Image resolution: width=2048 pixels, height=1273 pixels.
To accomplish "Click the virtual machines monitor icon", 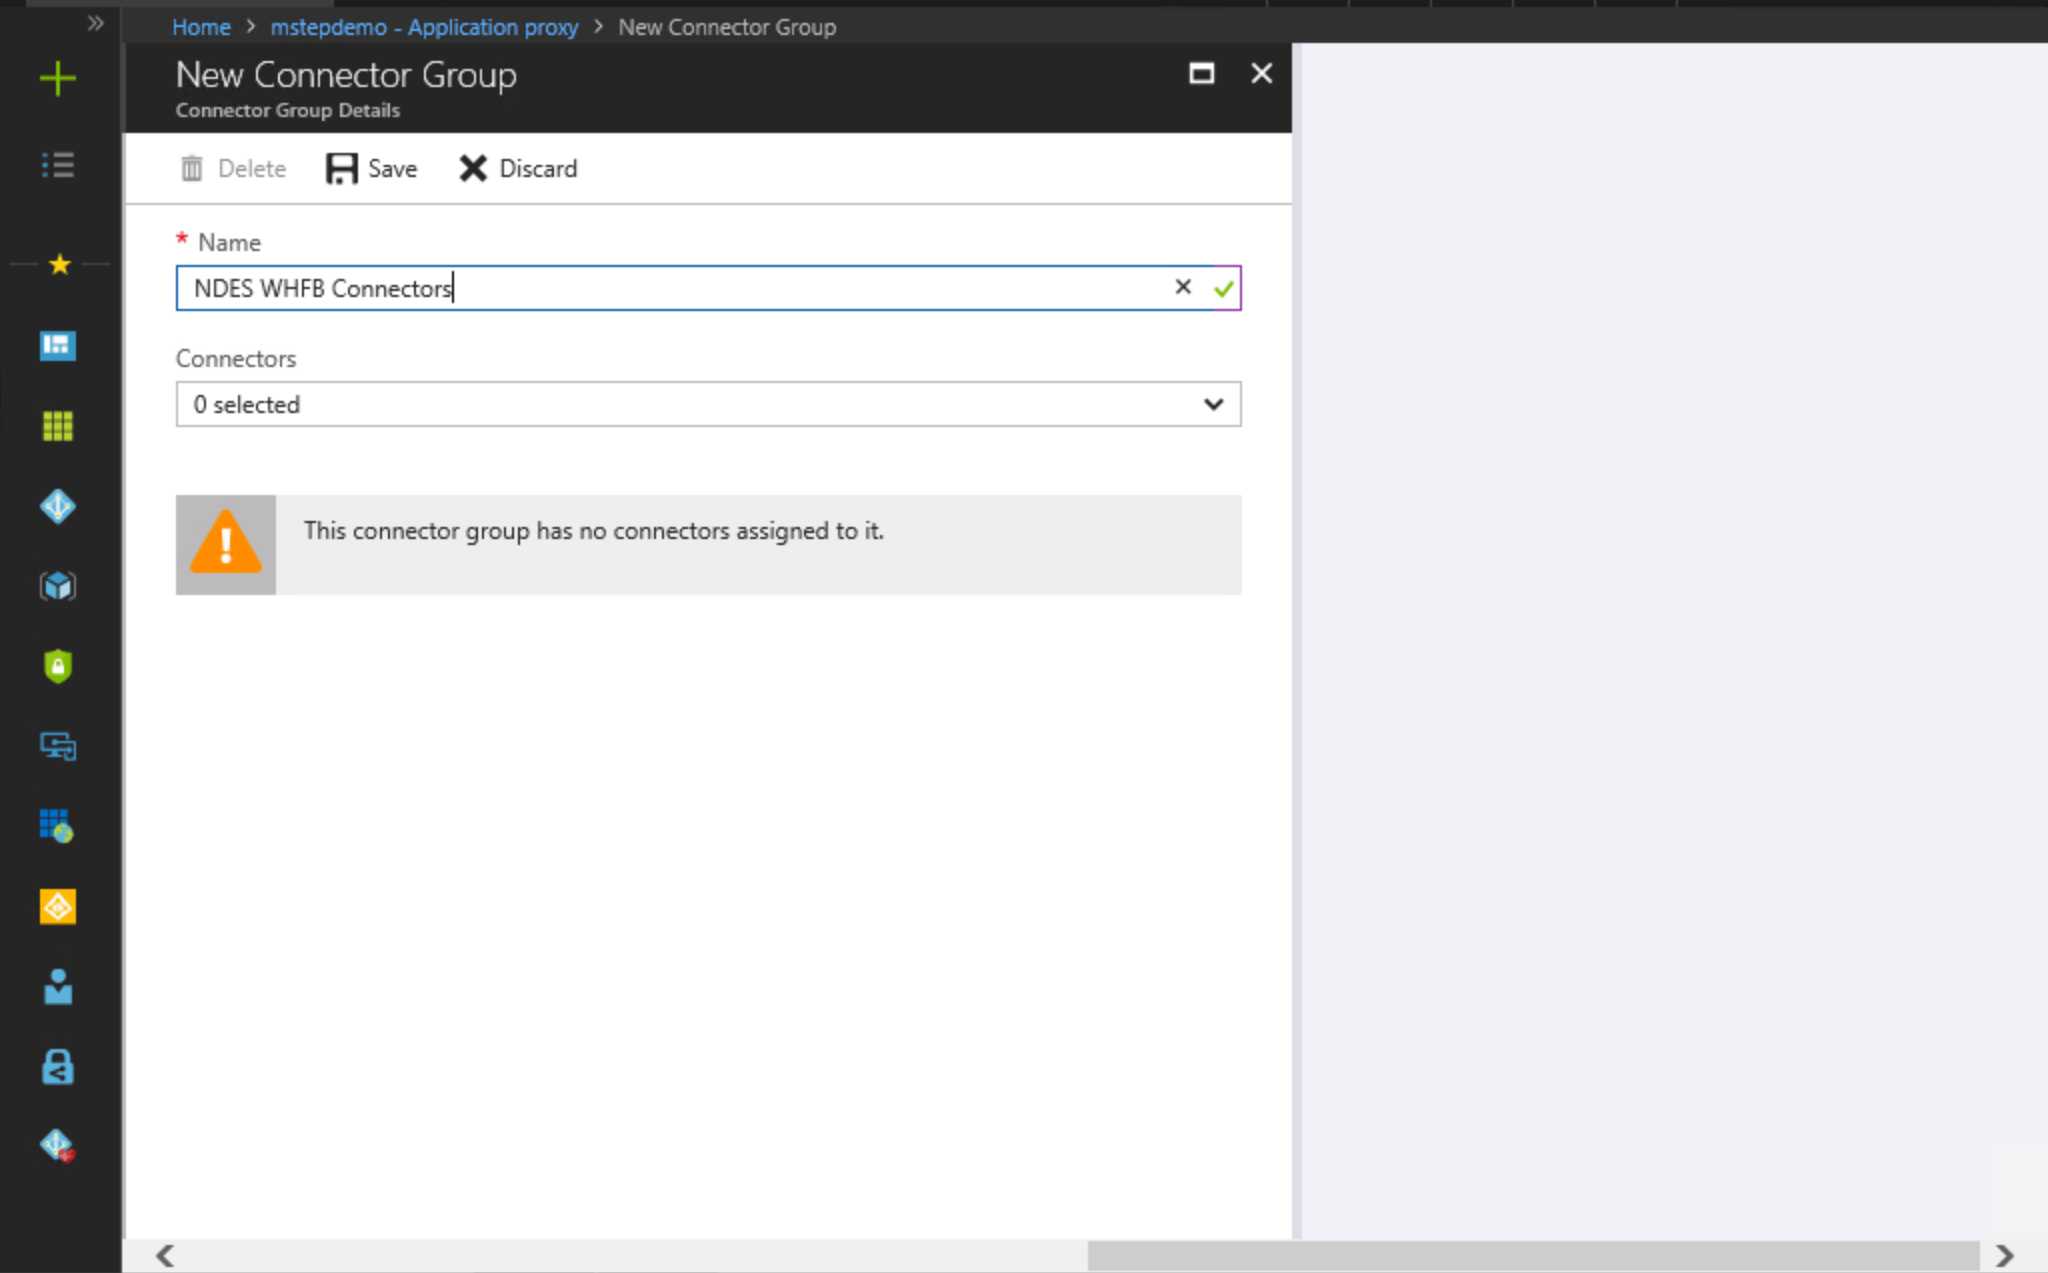I will tap(58, 746).
